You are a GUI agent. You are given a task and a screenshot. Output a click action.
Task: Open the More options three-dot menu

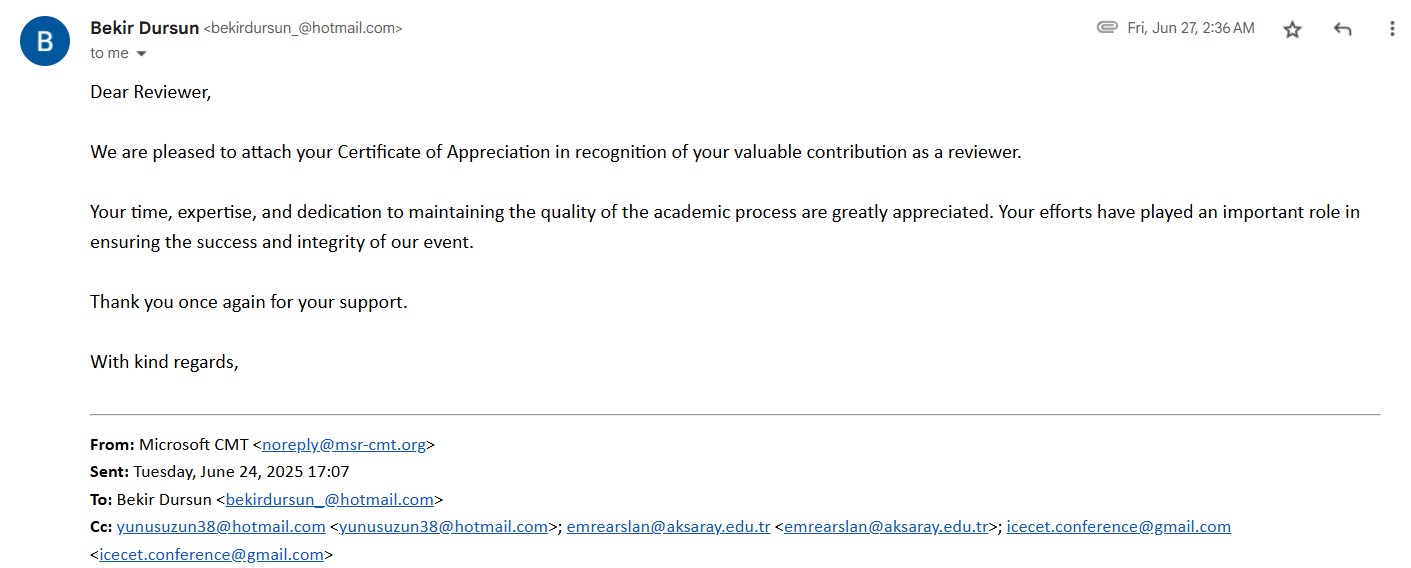(x=1391, y=29)
